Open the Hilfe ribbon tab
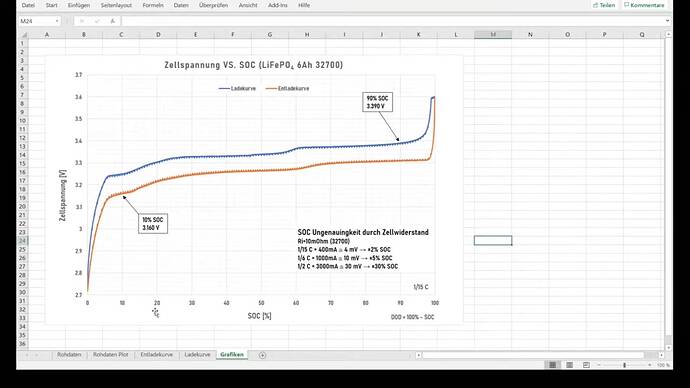Screen dimensions: 690x388 pyautogui.click(x=304, y=5)
